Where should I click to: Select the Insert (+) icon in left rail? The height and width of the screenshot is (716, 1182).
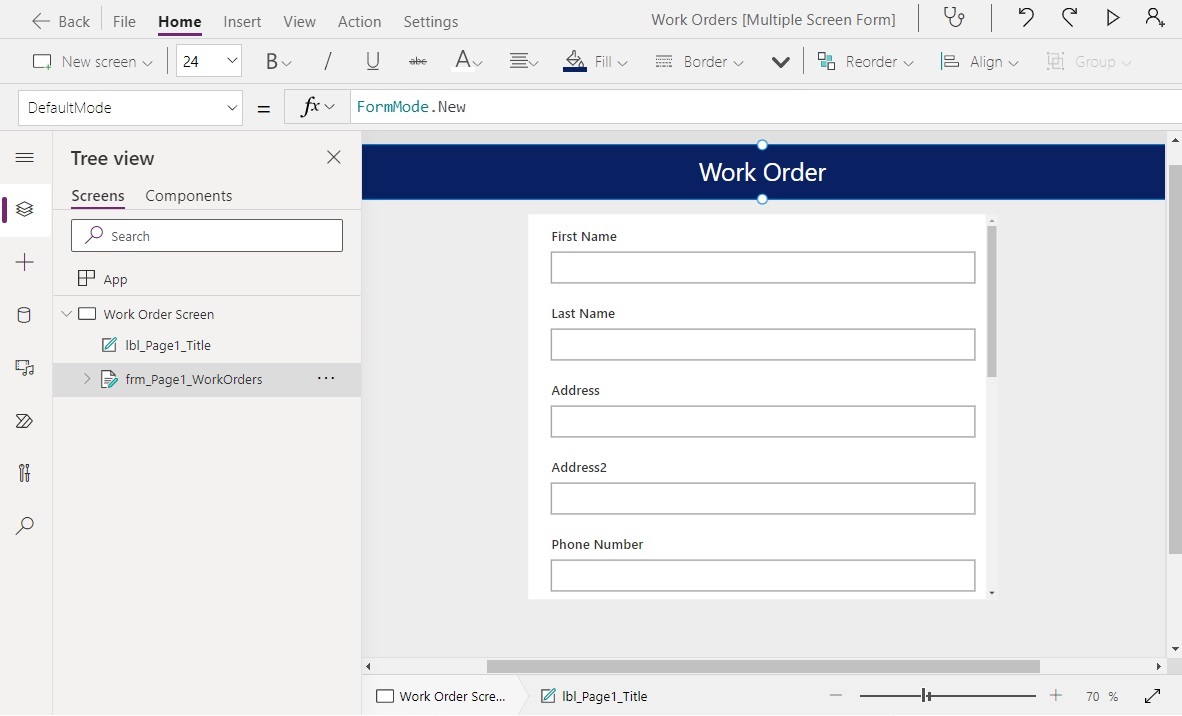pos(25,262)
